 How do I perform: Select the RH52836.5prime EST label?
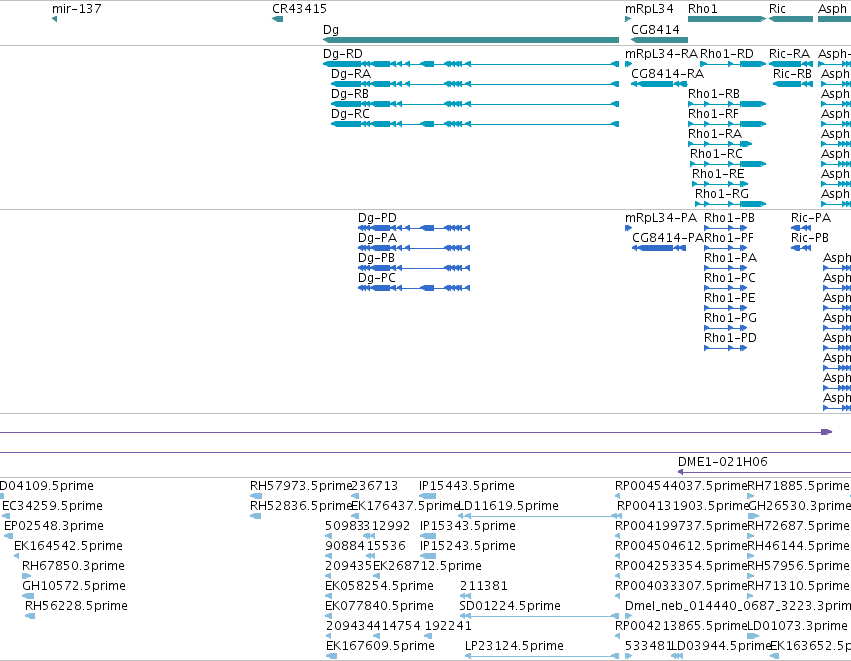coord(301,506)
